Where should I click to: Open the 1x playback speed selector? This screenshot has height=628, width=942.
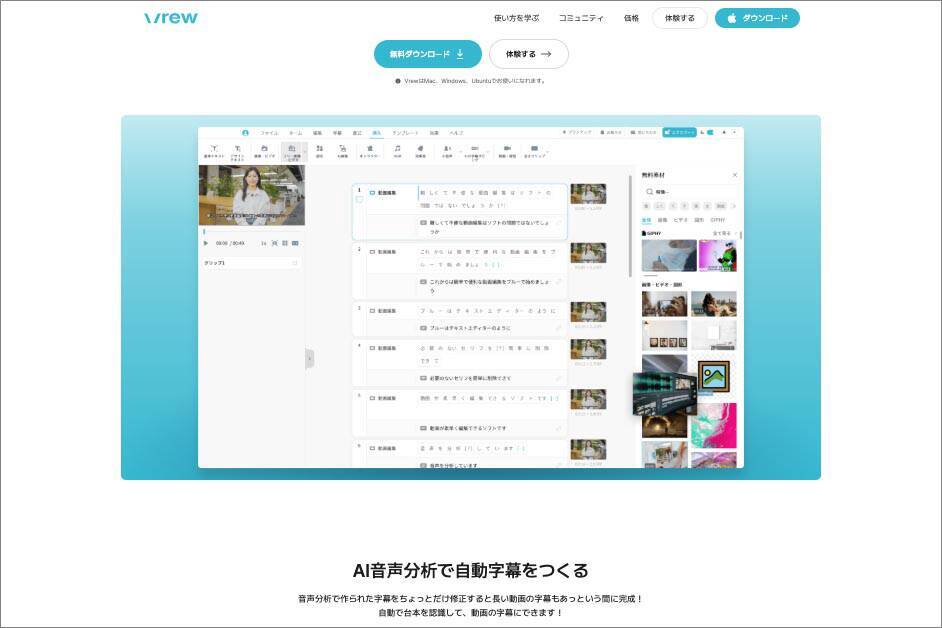pos(264,243)
